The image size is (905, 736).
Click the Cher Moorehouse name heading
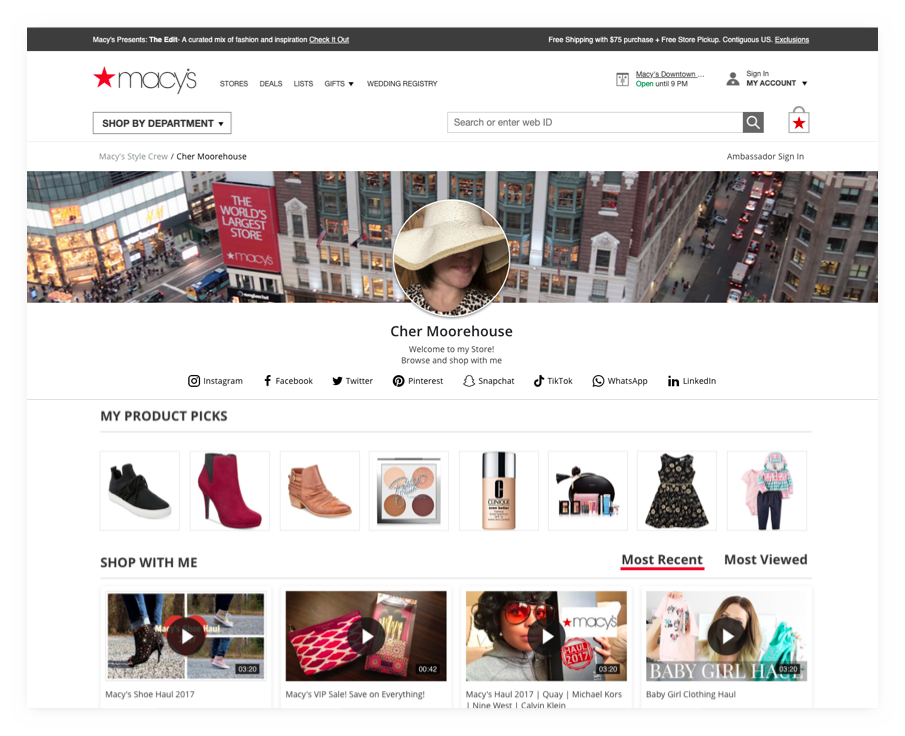[x=451, y=331]
